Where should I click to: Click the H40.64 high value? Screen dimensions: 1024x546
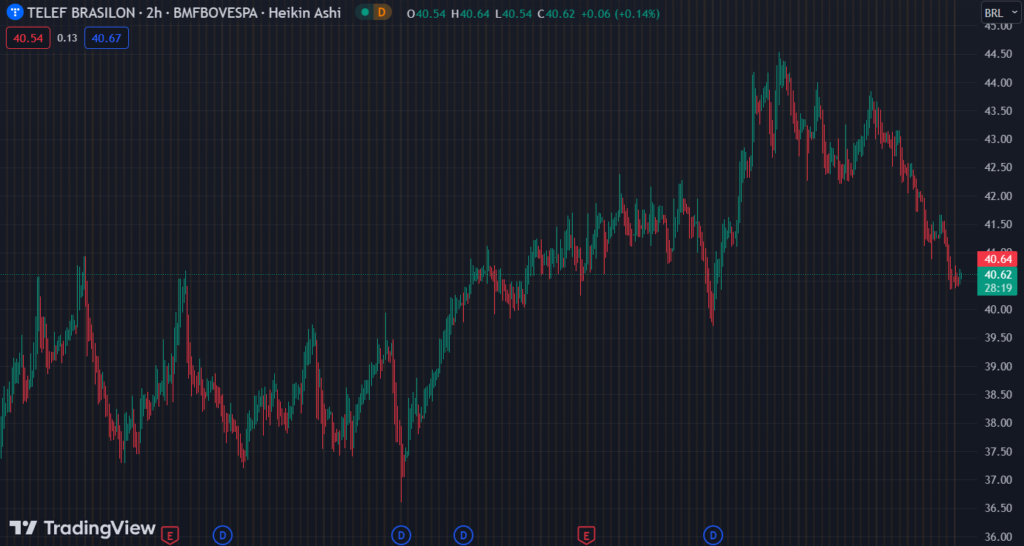tap(470, 14)
